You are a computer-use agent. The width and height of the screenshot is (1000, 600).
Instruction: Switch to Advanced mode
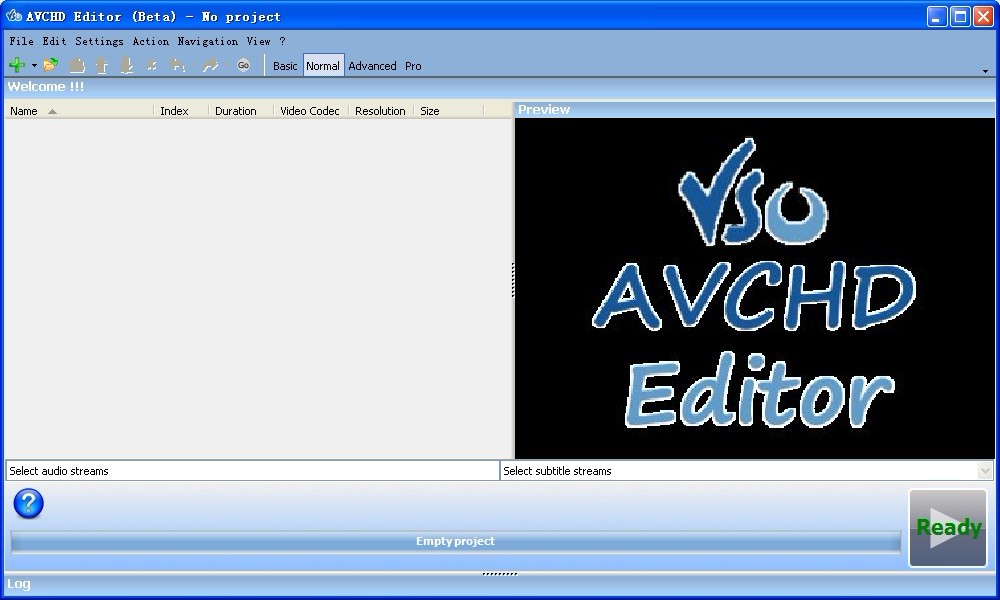coord(372,66)
